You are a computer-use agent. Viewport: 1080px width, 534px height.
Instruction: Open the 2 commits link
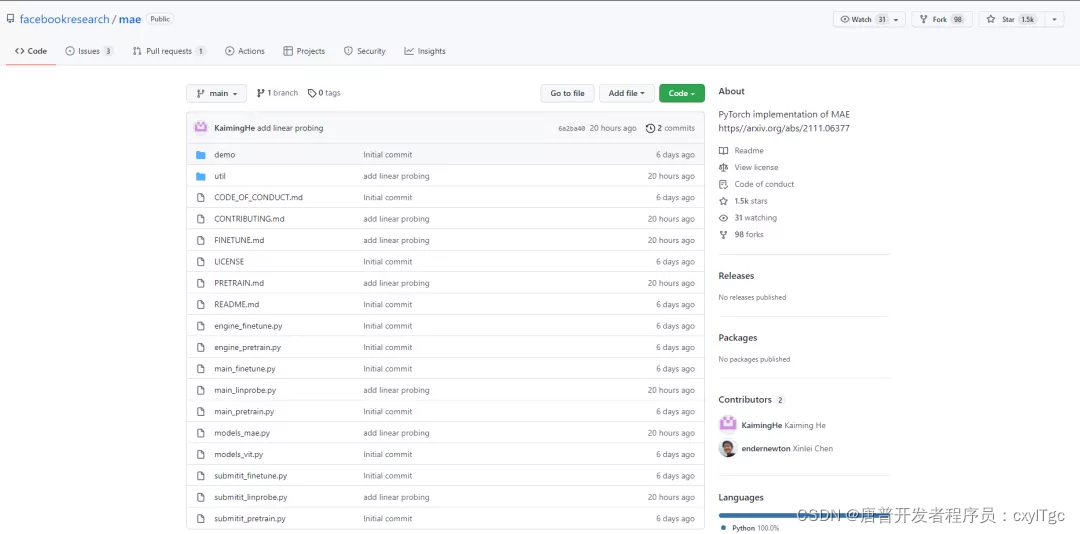point(670,128)
